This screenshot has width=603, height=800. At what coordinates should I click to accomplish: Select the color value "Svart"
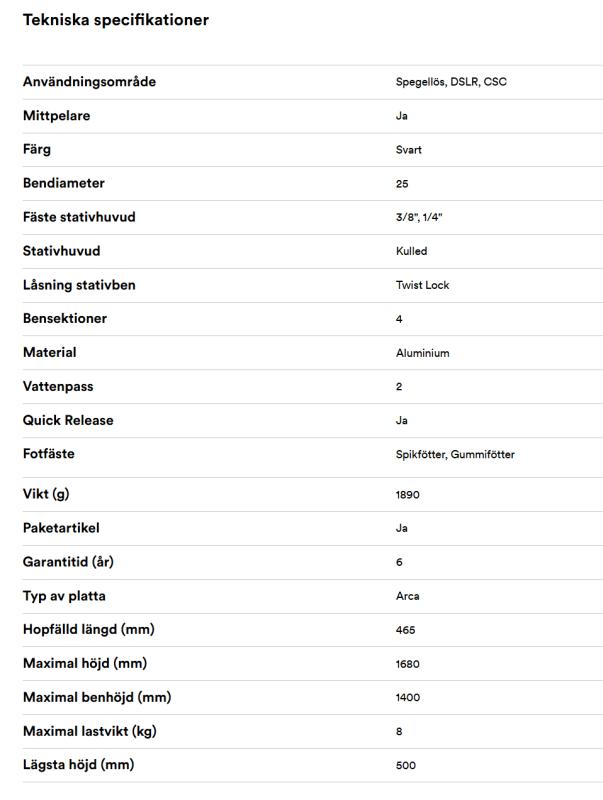[x=409, y=150]
